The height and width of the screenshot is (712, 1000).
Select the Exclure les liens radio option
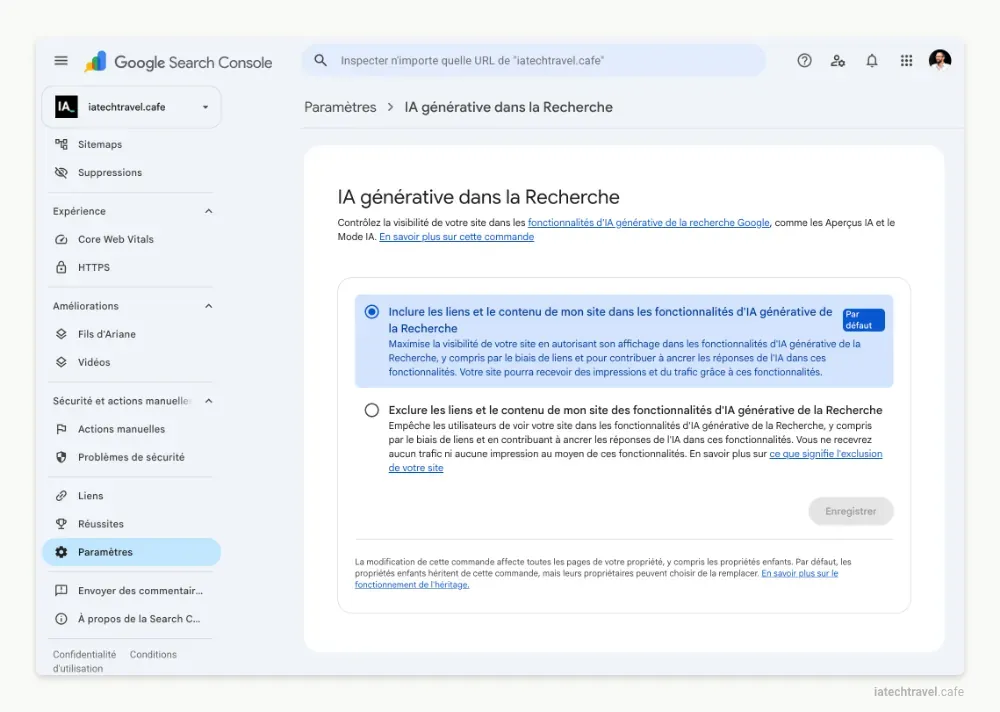coord(371,410)
